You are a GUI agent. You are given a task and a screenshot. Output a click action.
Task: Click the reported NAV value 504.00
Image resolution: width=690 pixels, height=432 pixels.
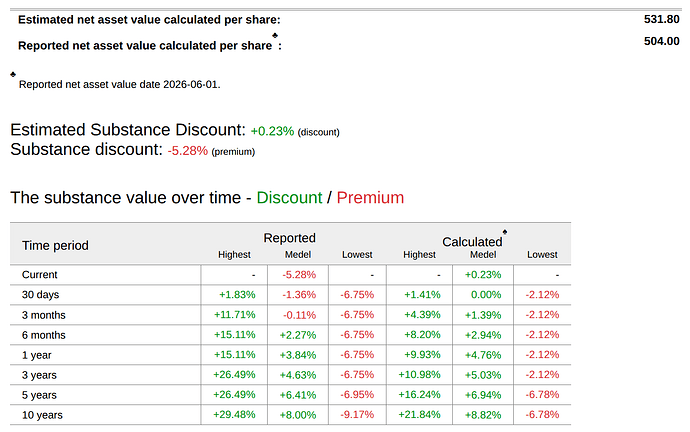(x=661, y=41)
